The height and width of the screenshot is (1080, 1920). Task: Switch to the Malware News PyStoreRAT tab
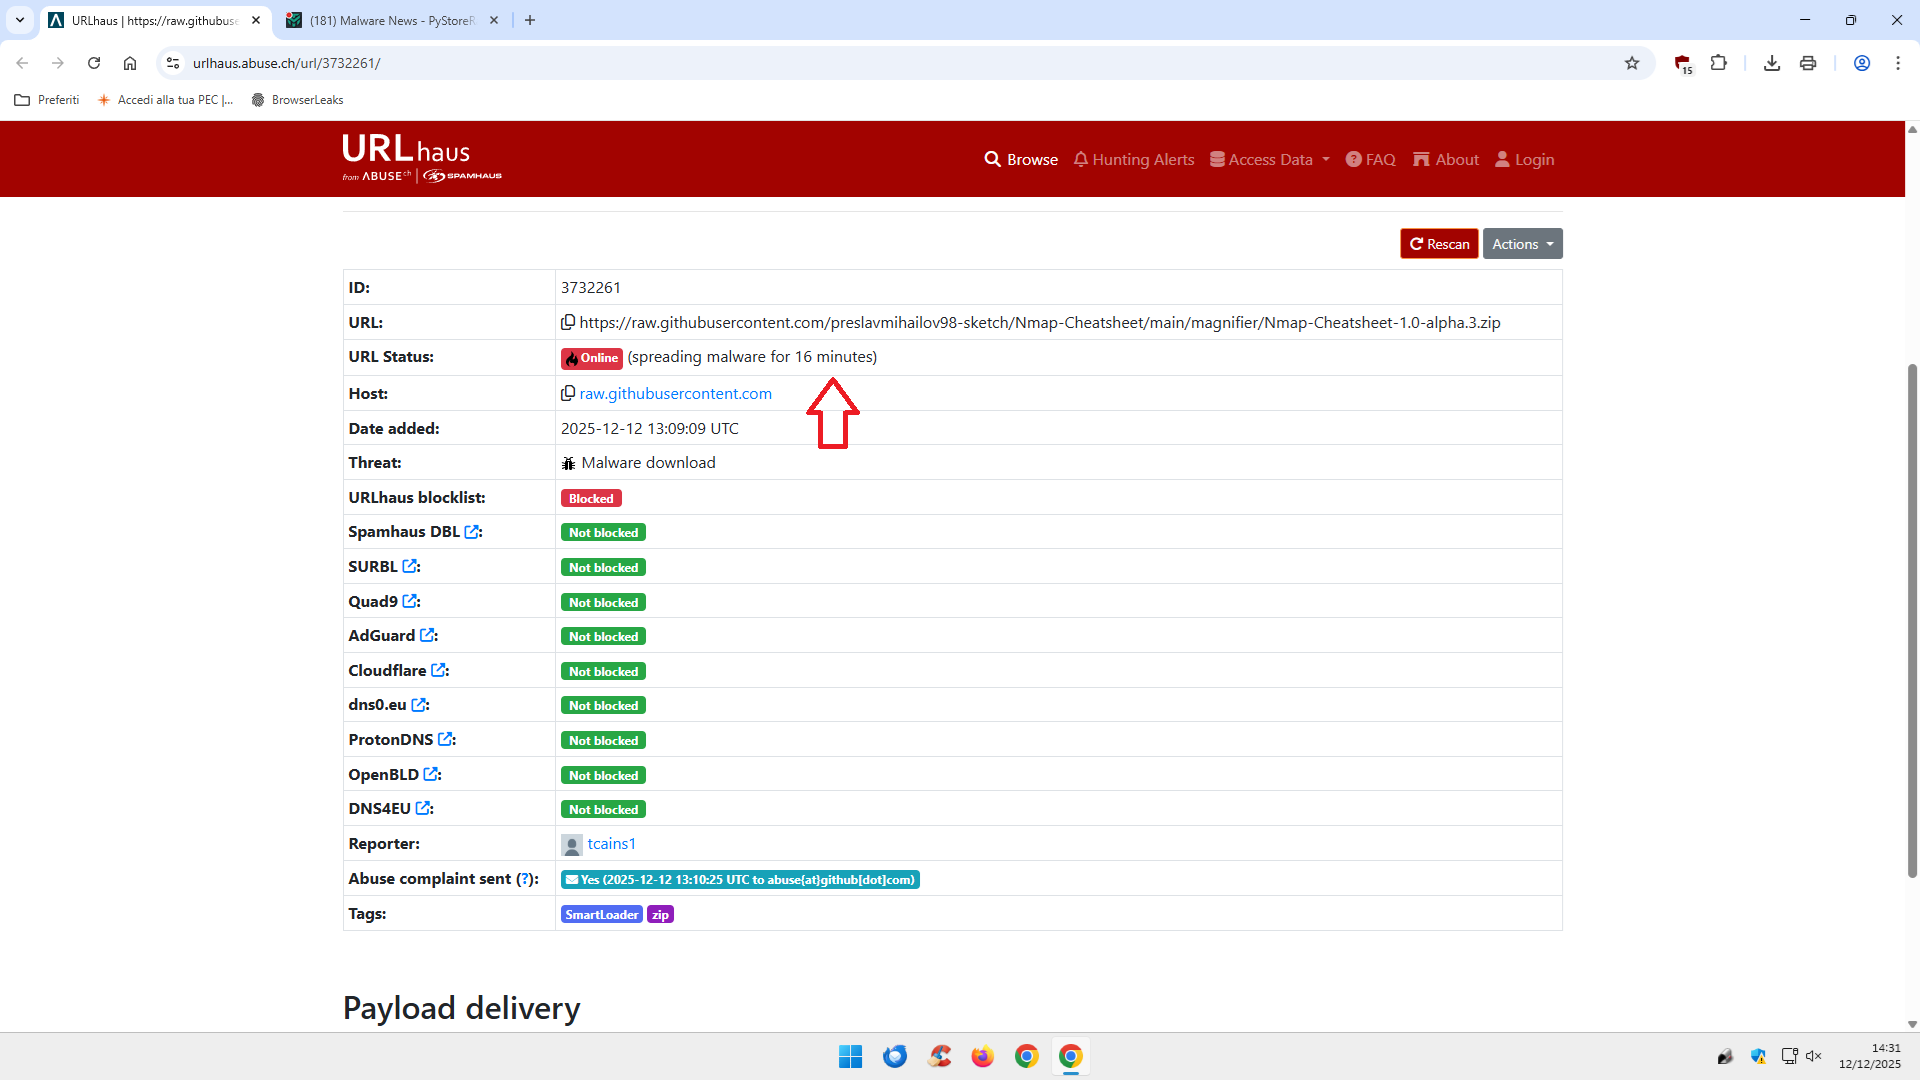click(392, 20)
